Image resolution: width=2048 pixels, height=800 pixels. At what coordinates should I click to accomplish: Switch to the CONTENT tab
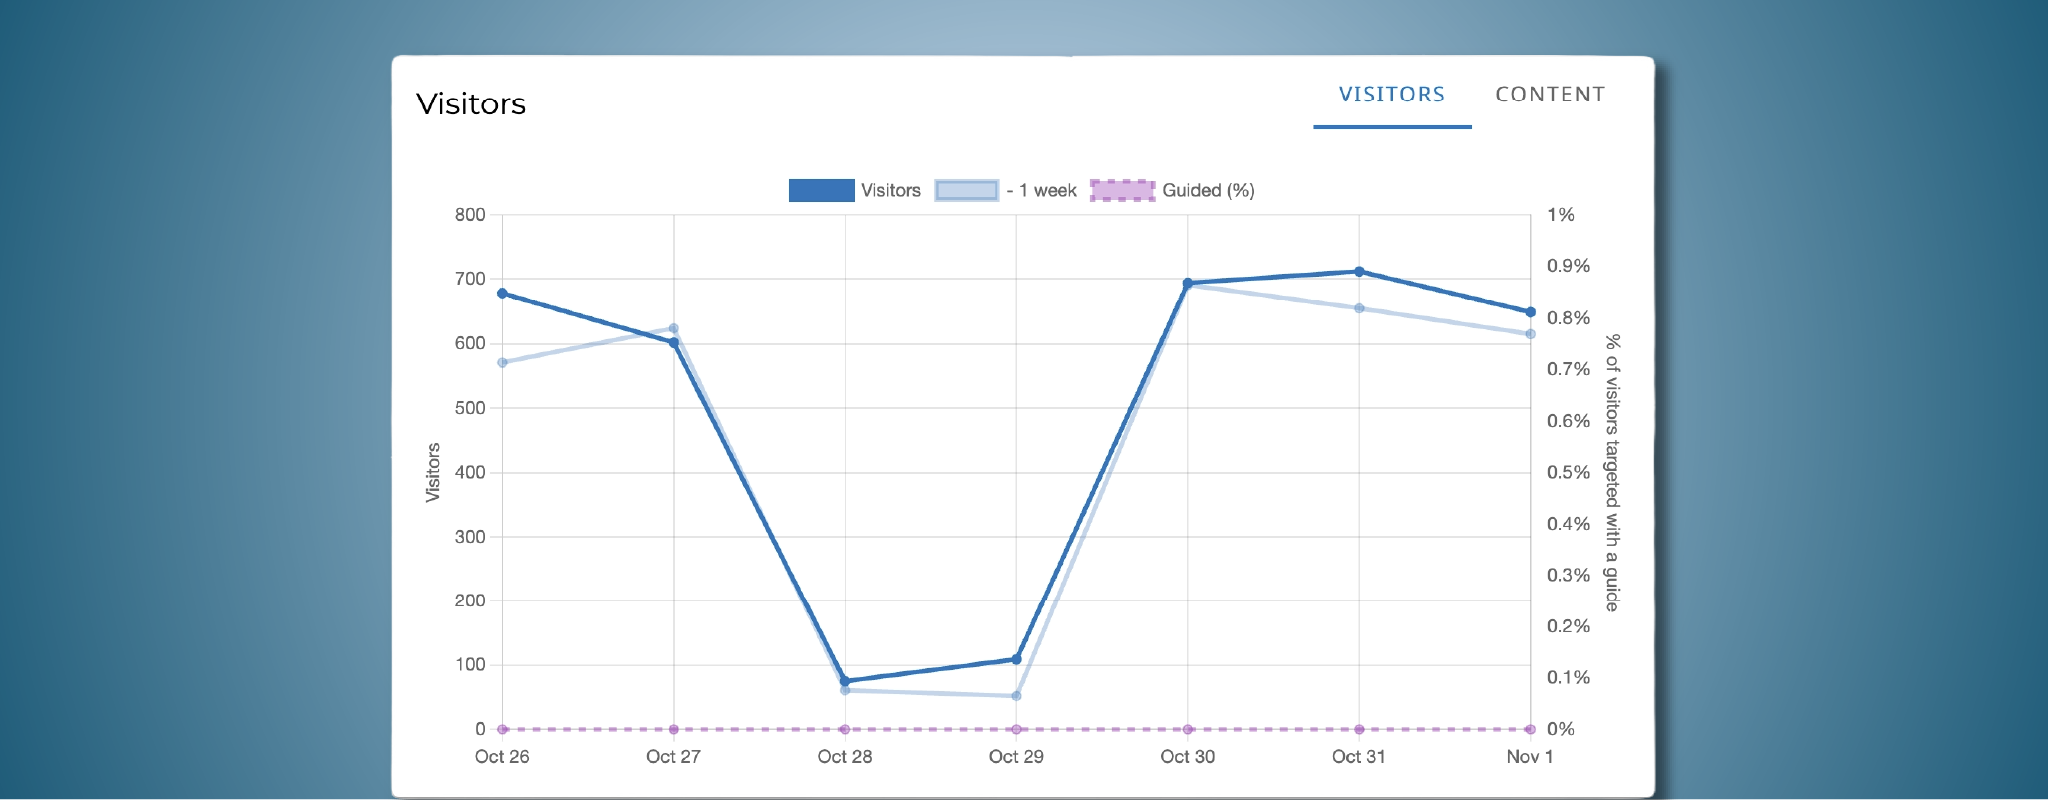pyautogui.click(x=1549, y=94)
